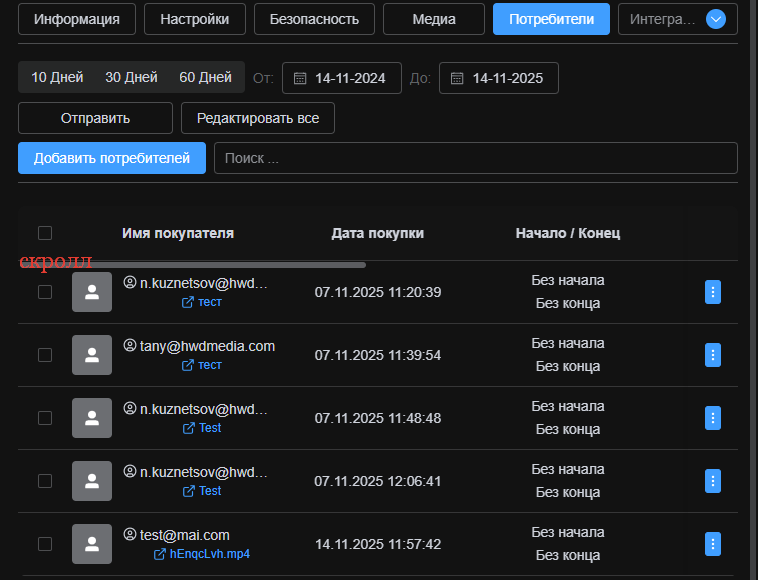758x580 pixels.
Task: Select the 10 Дней period filter
Action: click(57, 77)
